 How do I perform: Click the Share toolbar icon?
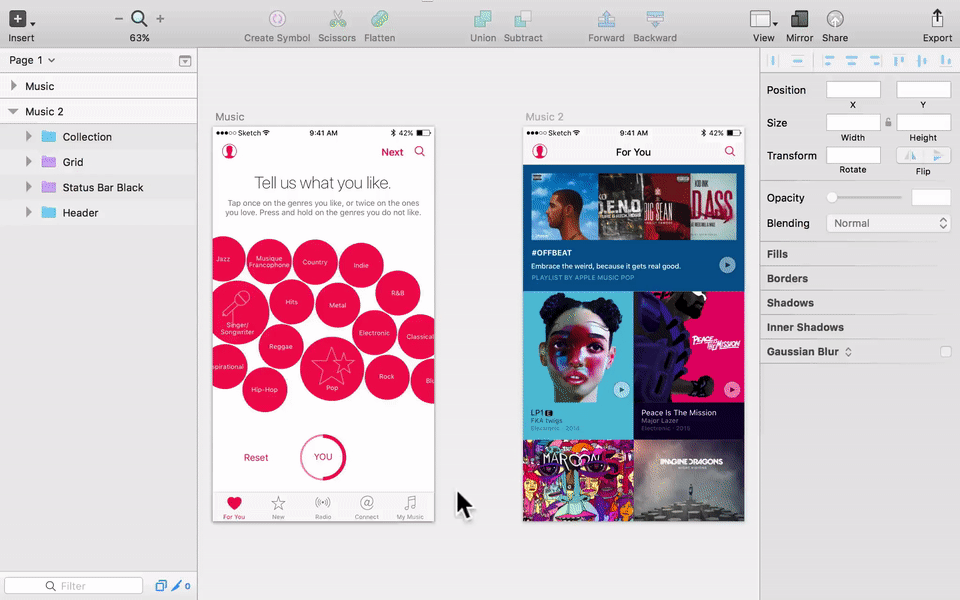834,19
